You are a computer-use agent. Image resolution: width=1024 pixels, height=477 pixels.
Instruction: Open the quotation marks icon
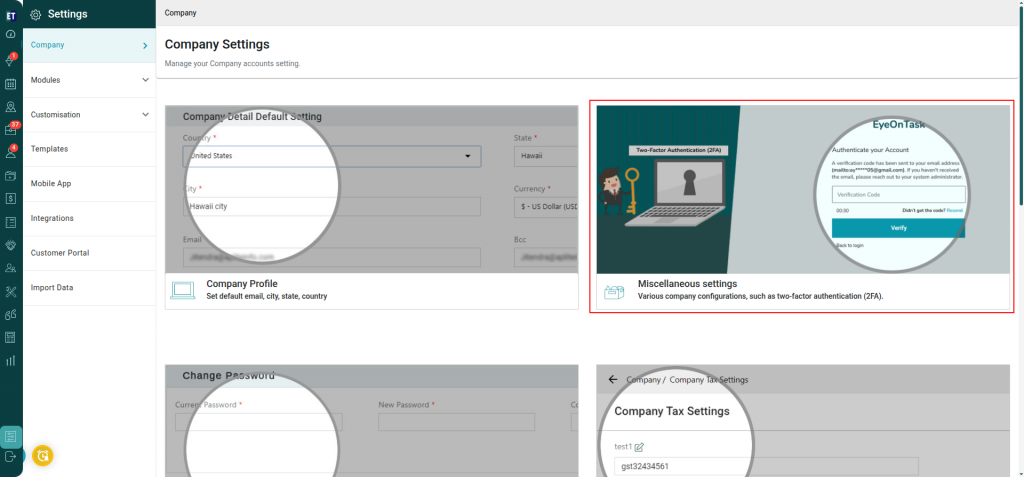(10, 314)
